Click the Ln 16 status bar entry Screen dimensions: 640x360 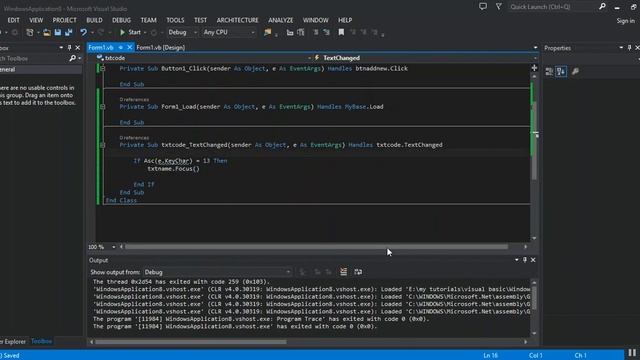tap(490, 356)
